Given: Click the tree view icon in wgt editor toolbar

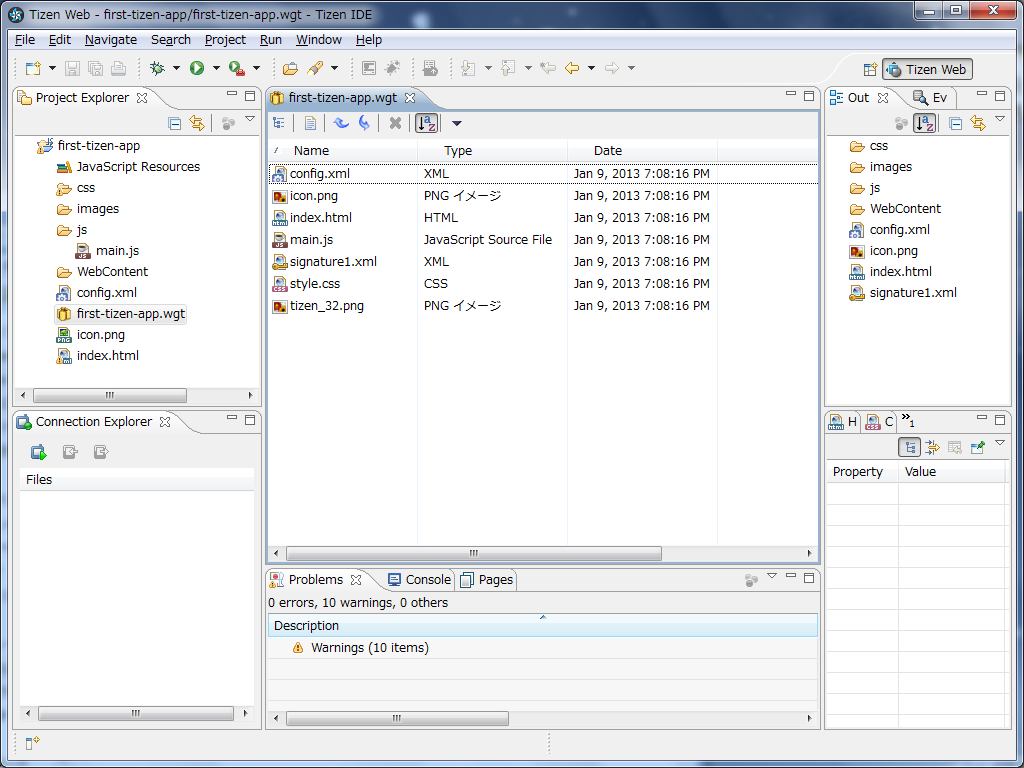Looking at the screenshot, I should click(x=279, y=123).
